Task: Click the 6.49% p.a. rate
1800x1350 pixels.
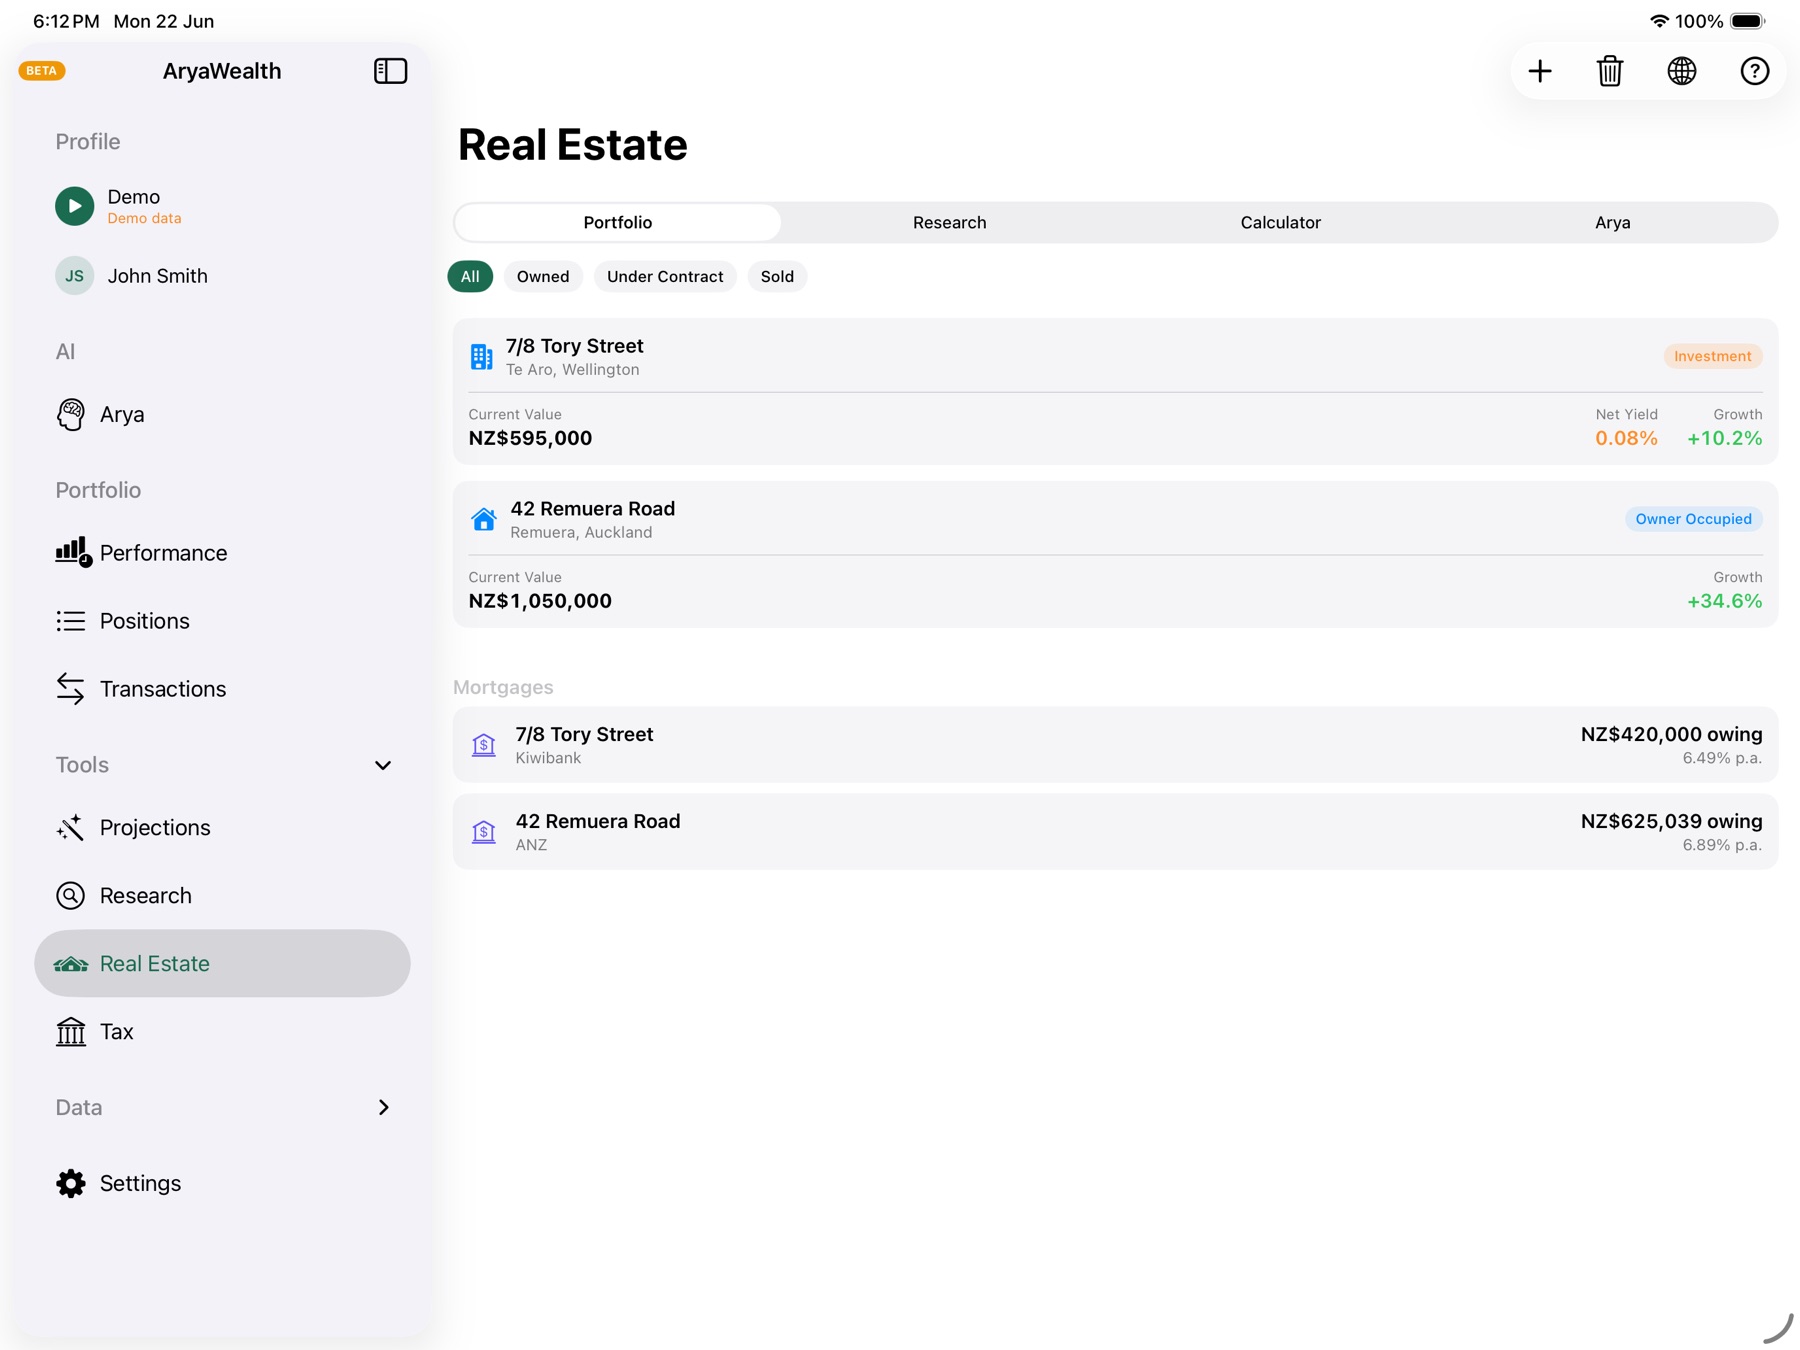Action: coord(1722,759)
